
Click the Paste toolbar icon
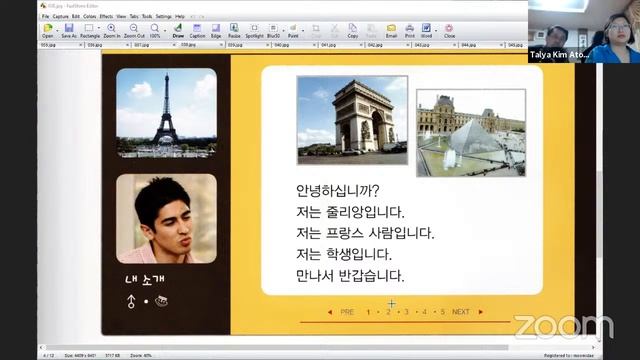coord(371,28)
